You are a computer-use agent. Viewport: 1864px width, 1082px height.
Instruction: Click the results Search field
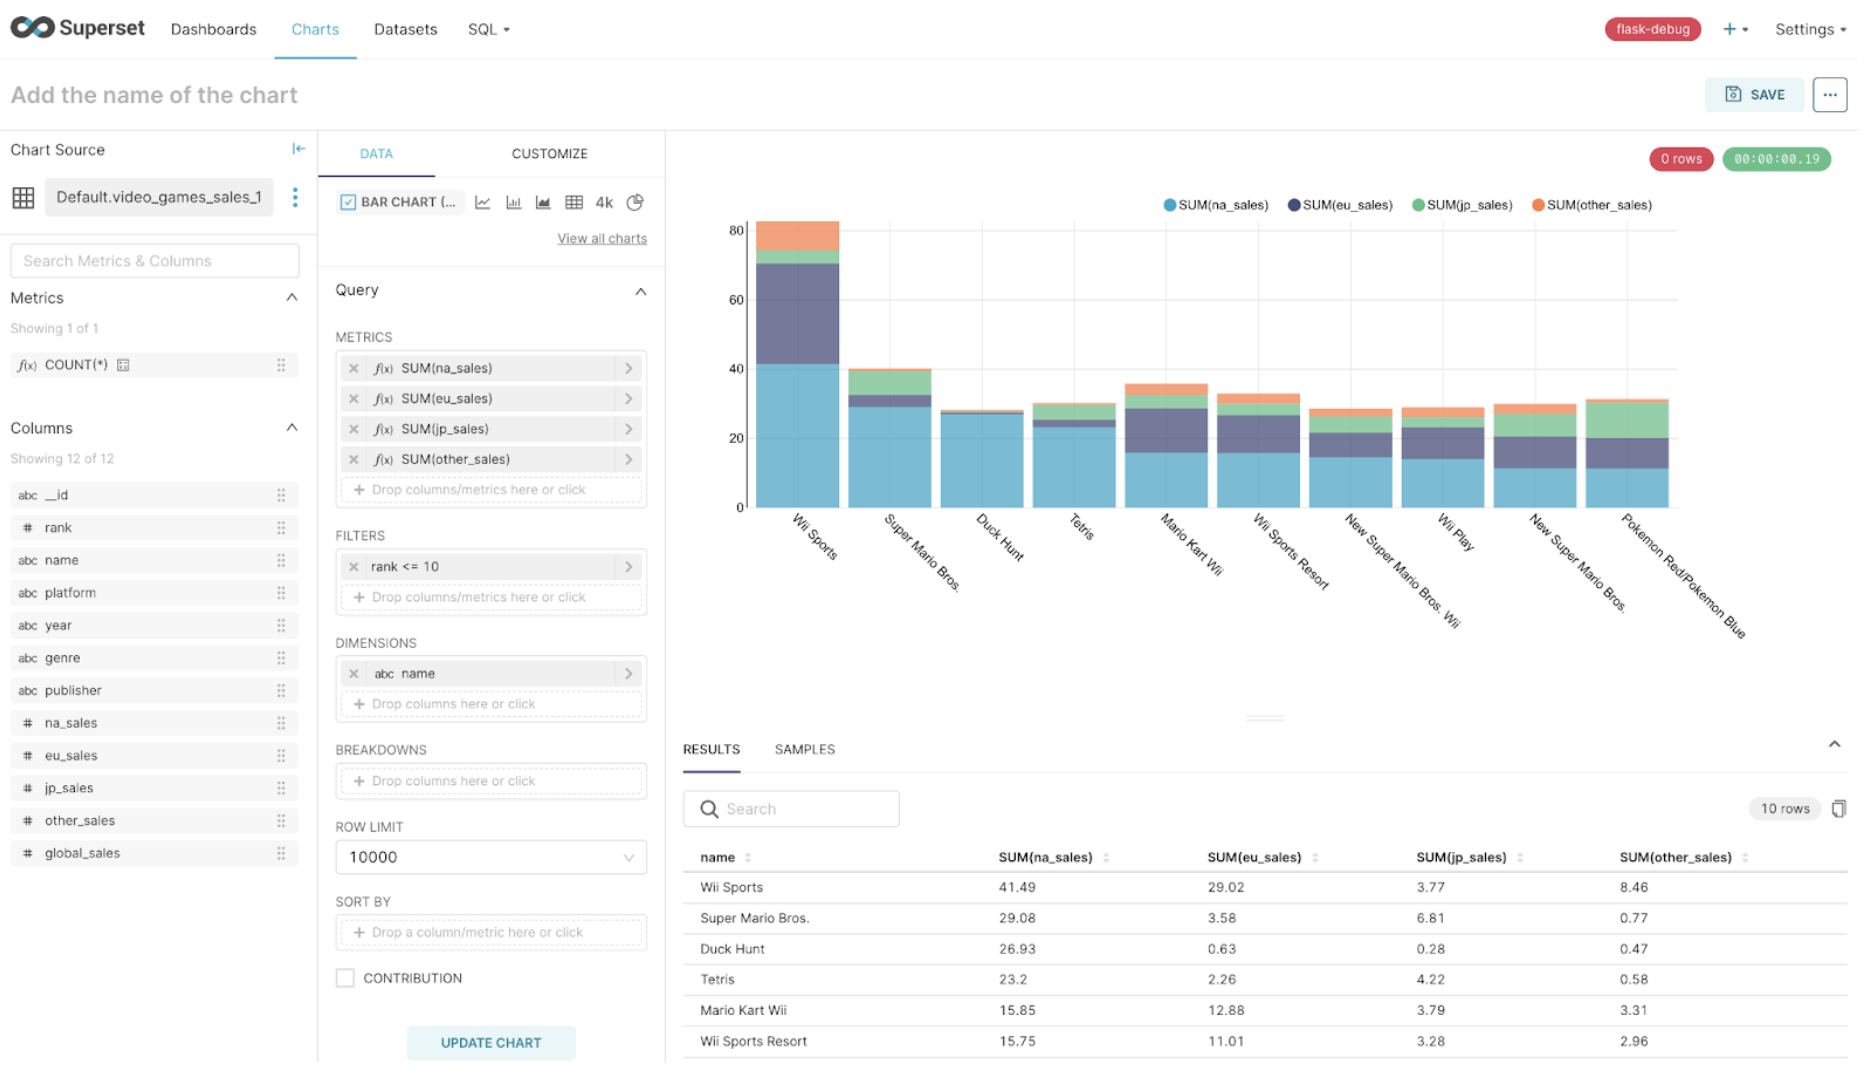click(x=791, y=809)
